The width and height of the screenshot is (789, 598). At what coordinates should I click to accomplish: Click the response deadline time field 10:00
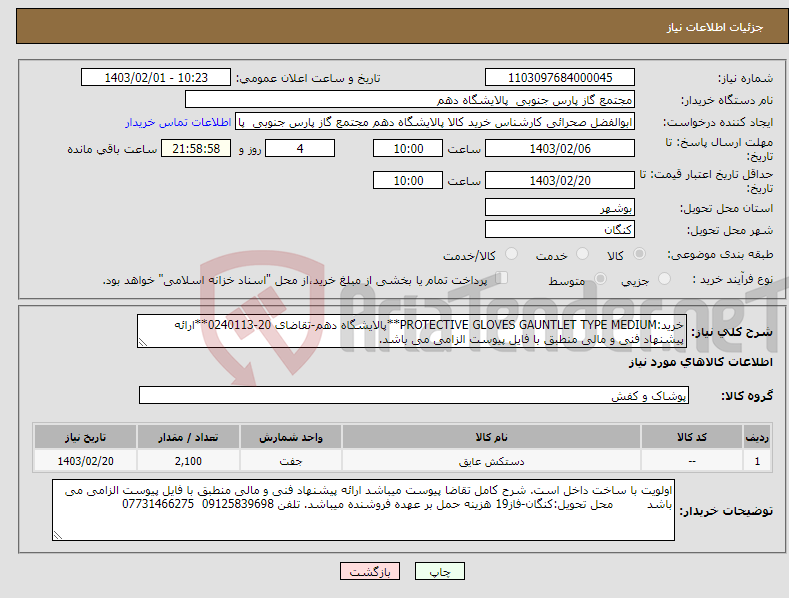tap(408, 148)
